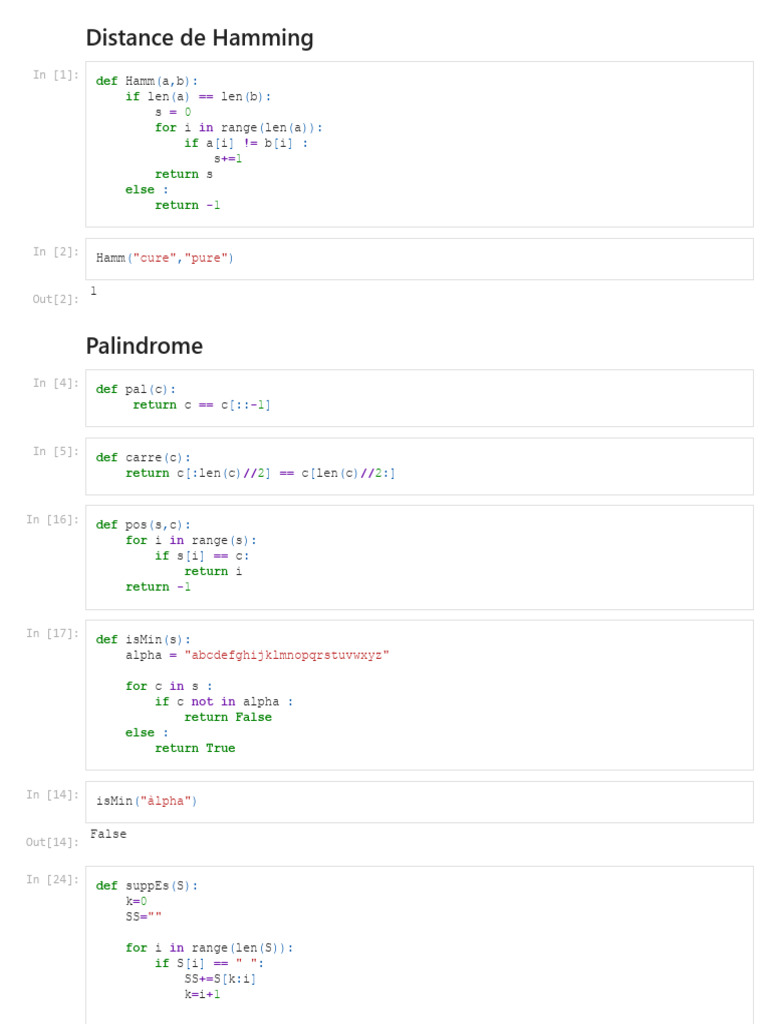Click the Out[2] output label
Viewport: 768px width, 1024px height.
pos(55,299)
